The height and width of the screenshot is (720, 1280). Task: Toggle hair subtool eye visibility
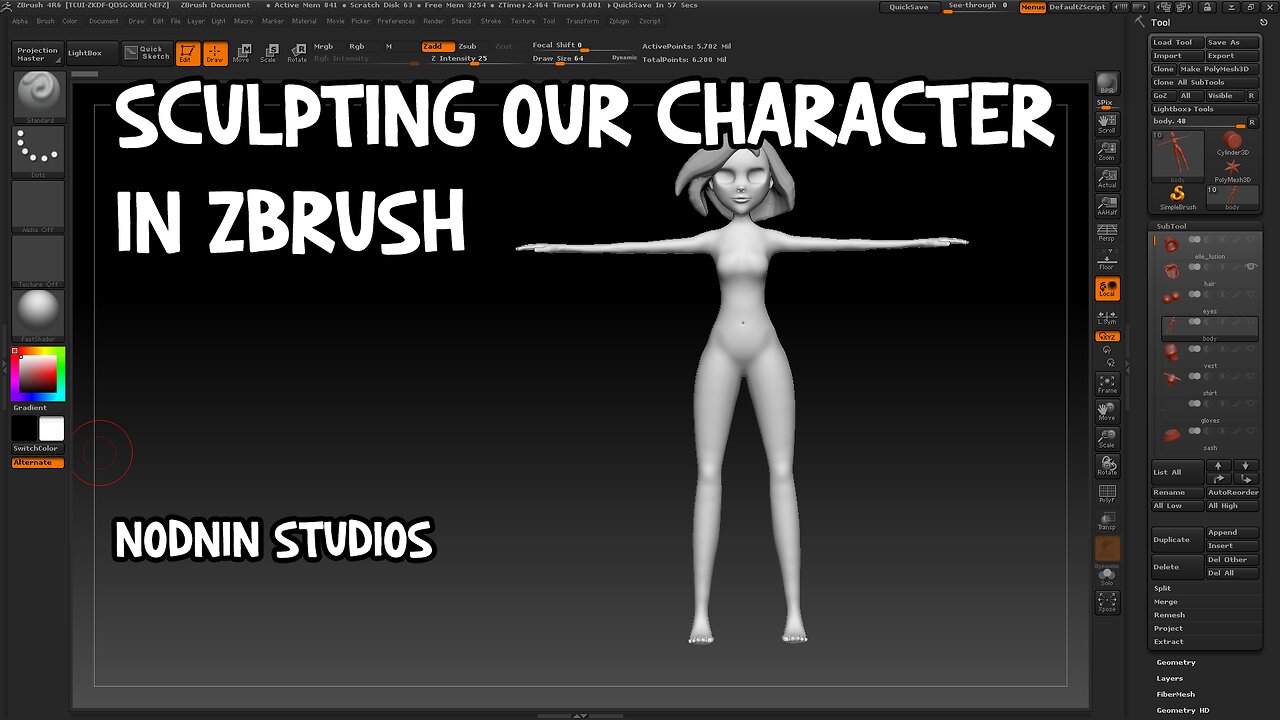pyautogui.click(x=1250, y=267)
